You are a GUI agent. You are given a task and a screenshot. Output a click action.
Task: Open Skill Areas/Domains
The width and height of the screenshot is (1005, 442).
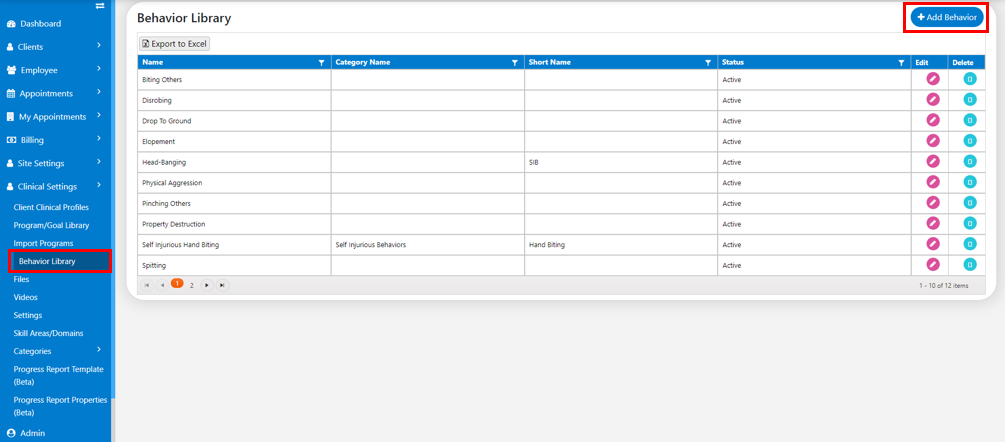[x=48, y=333]
